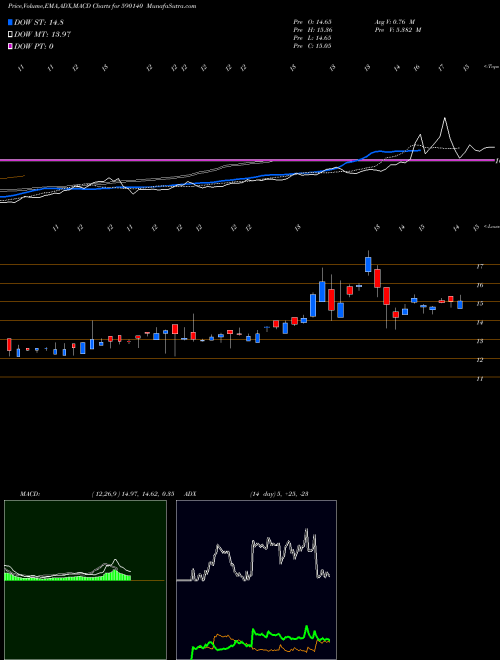
Task: Click the magenta horizontal DOW PT line
Action: [247, 160]
